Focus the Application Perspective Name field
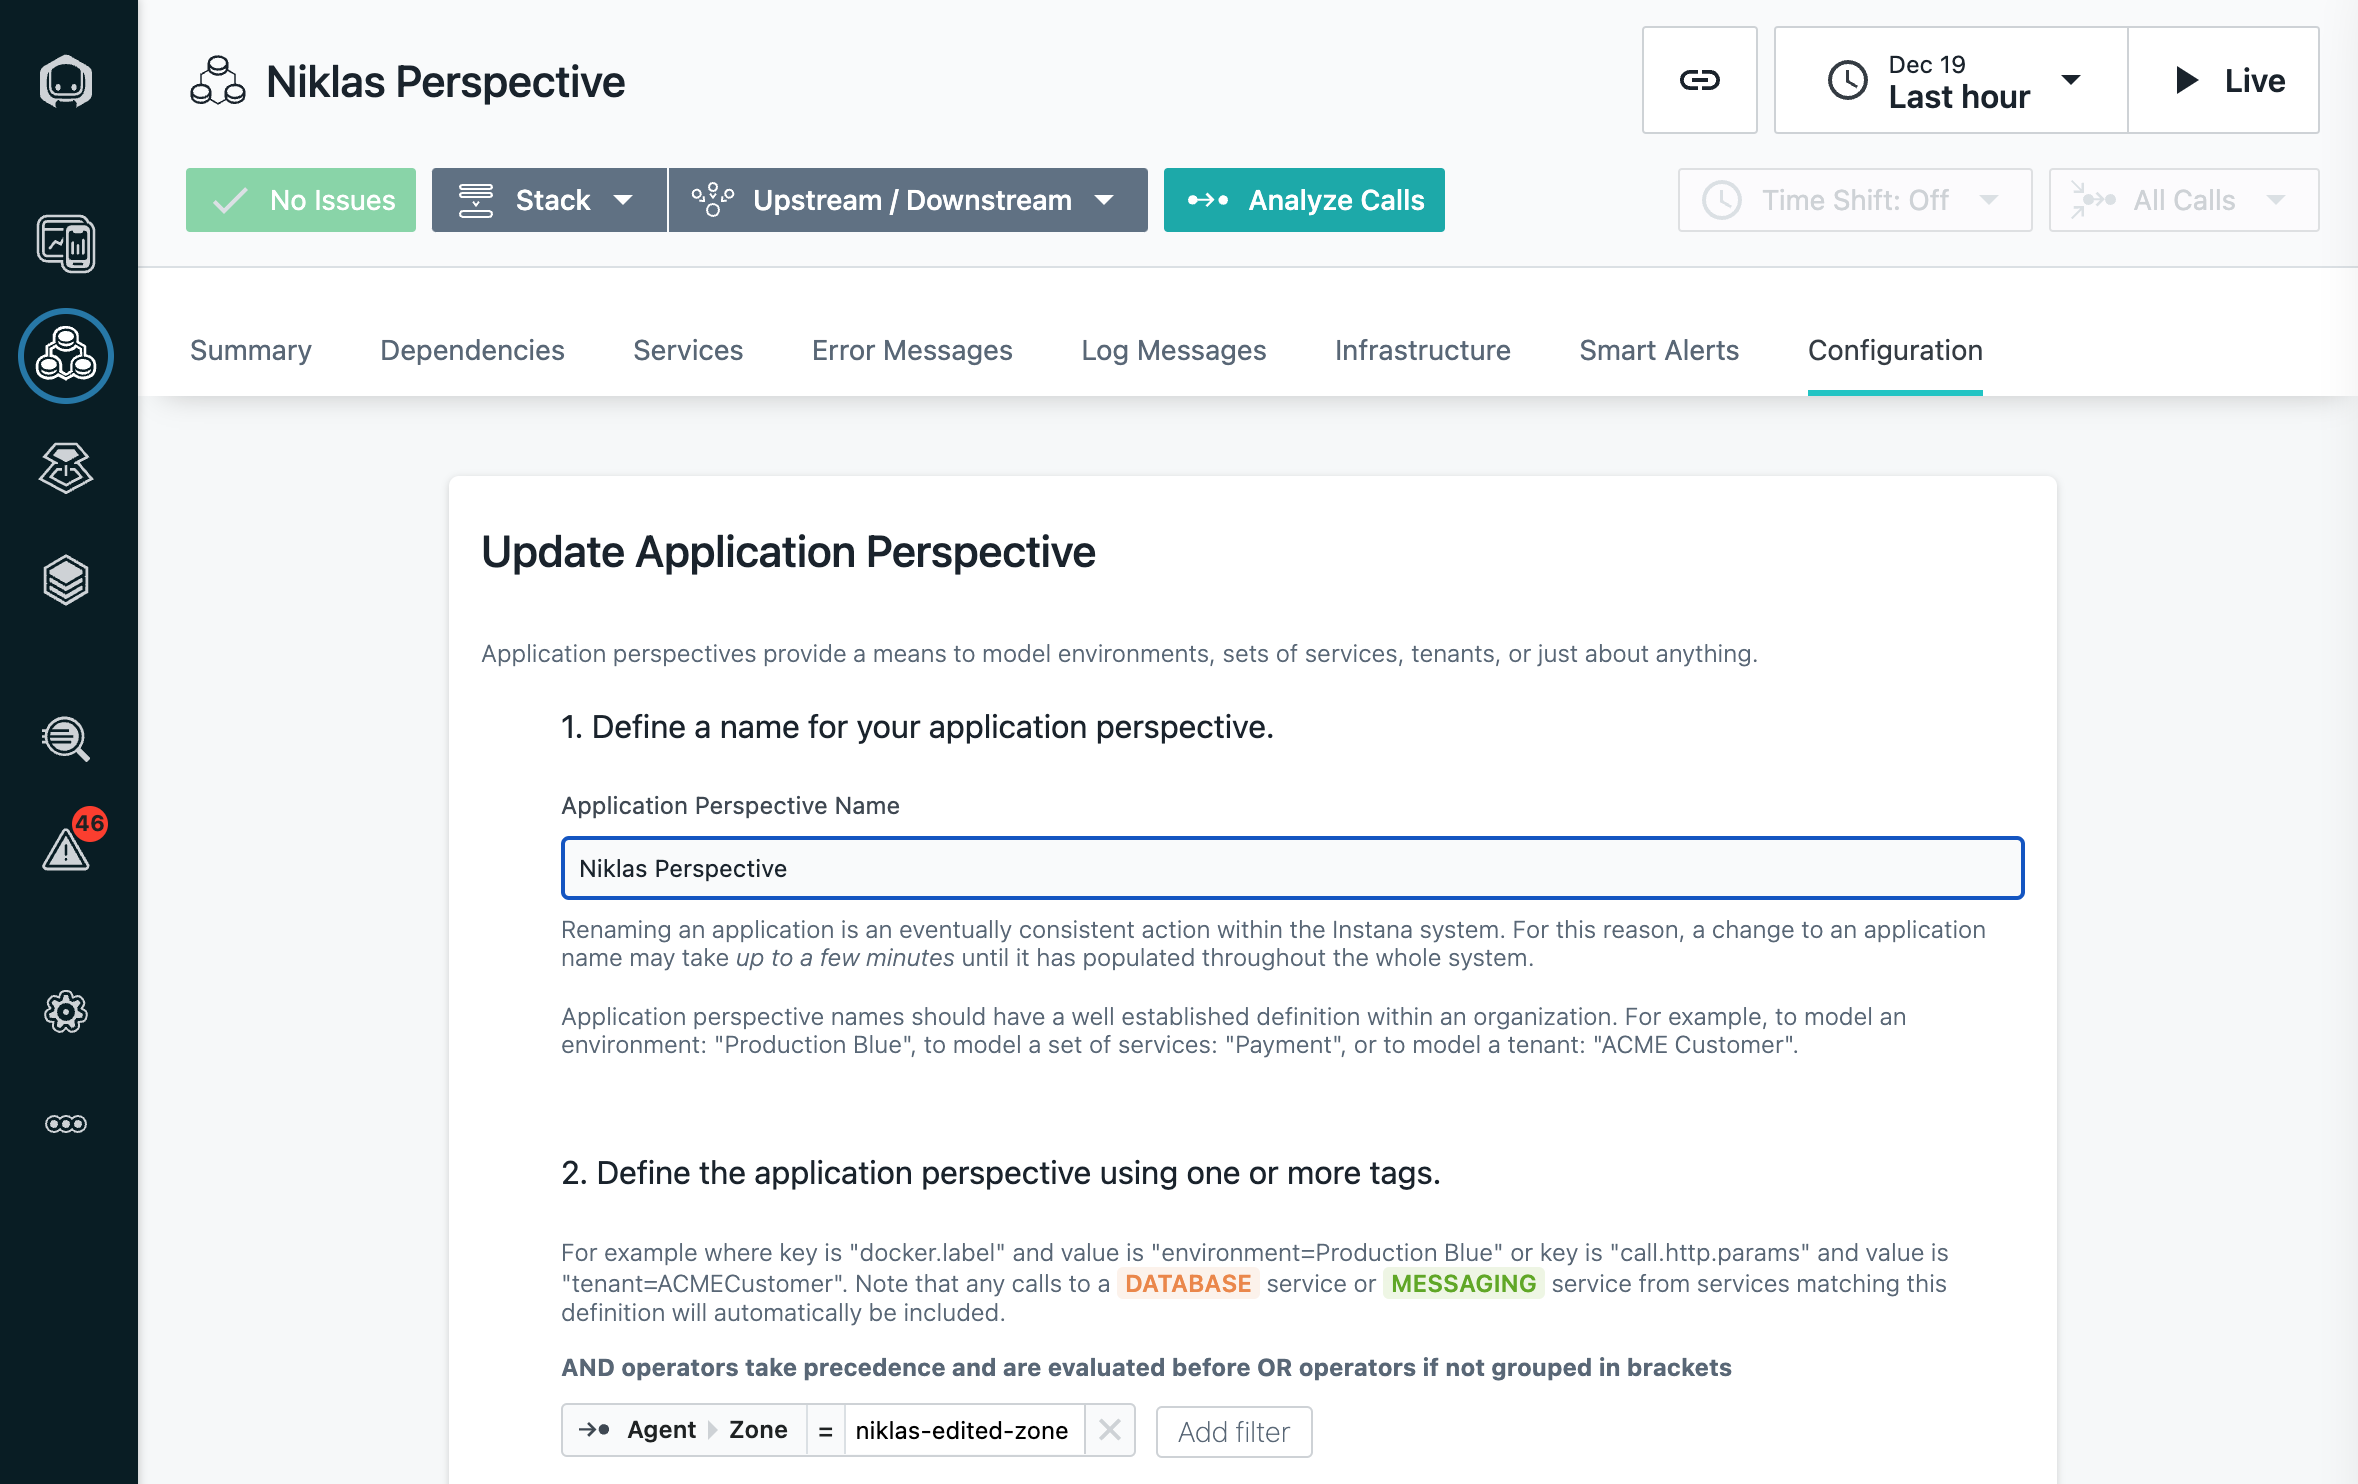The width and height of the screenshot is (2358, 1484). [1292, 868]
